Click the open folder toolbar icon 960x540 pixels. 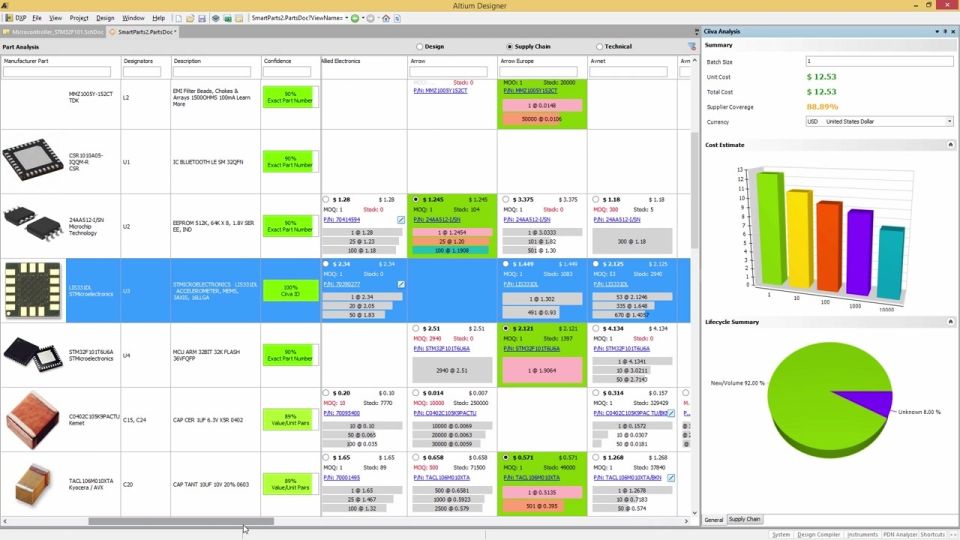[190, 18]
